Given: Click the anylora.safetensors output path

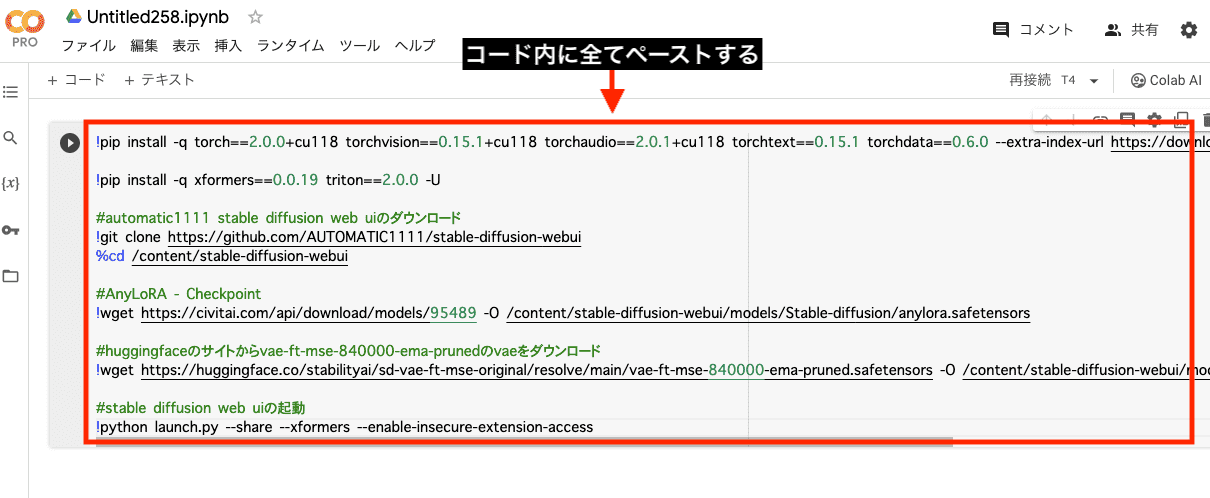Looking at the screenshot, I should [768, 313].
